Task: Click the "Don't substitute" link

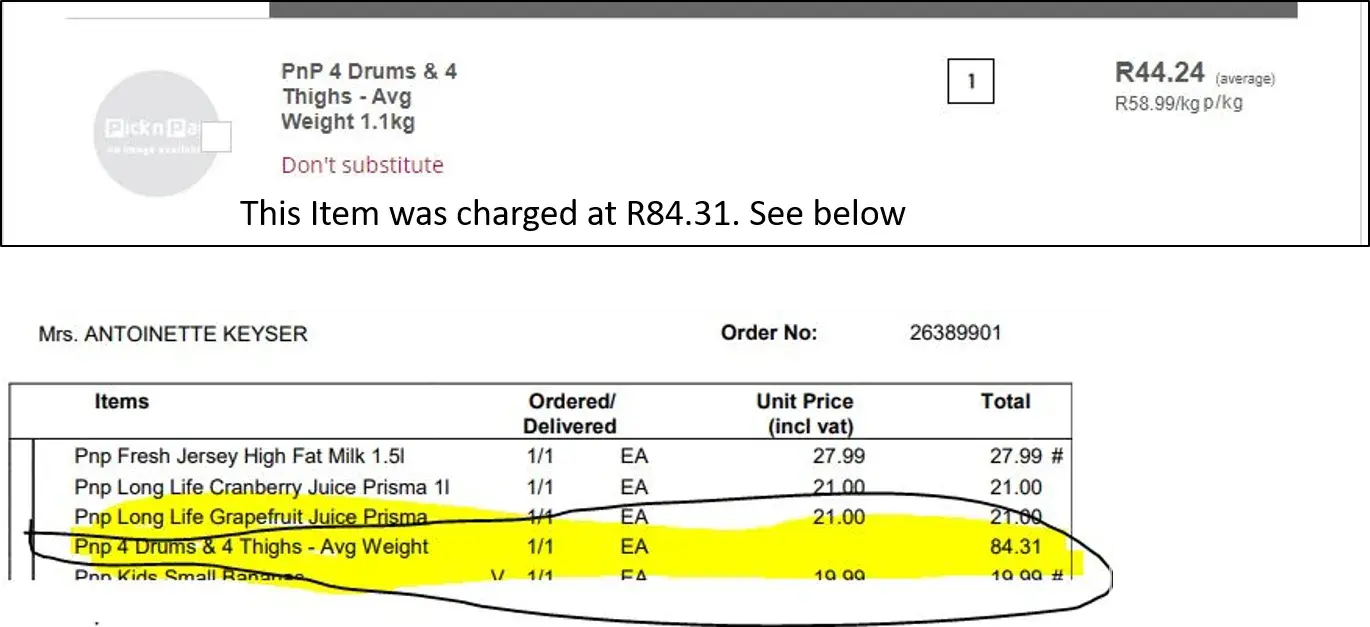Action: [362, 165]
